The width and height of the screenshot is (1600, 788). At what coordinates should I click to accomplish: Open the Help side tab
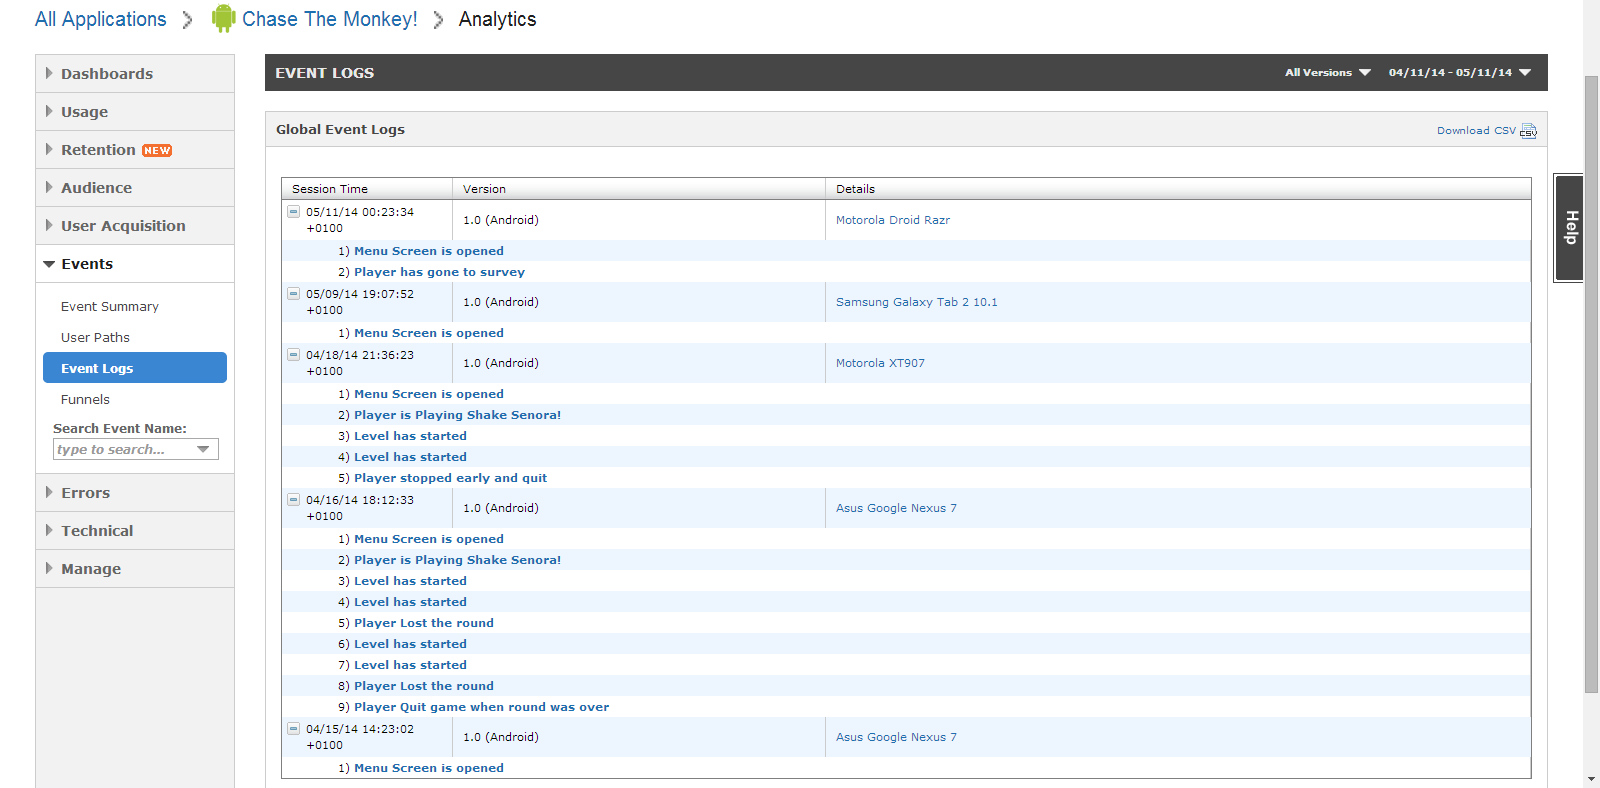pyautogui.click(x=1569, y=228)
